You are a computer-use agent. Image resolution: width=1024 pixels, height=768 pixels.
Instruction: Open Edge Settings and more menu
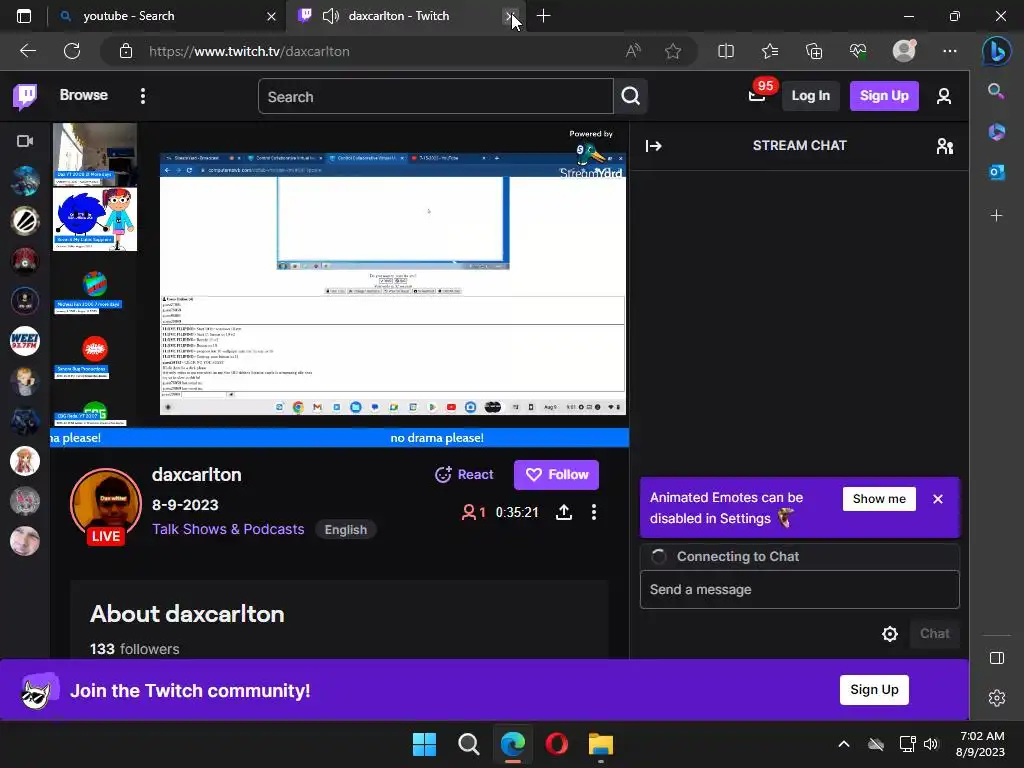950,51
